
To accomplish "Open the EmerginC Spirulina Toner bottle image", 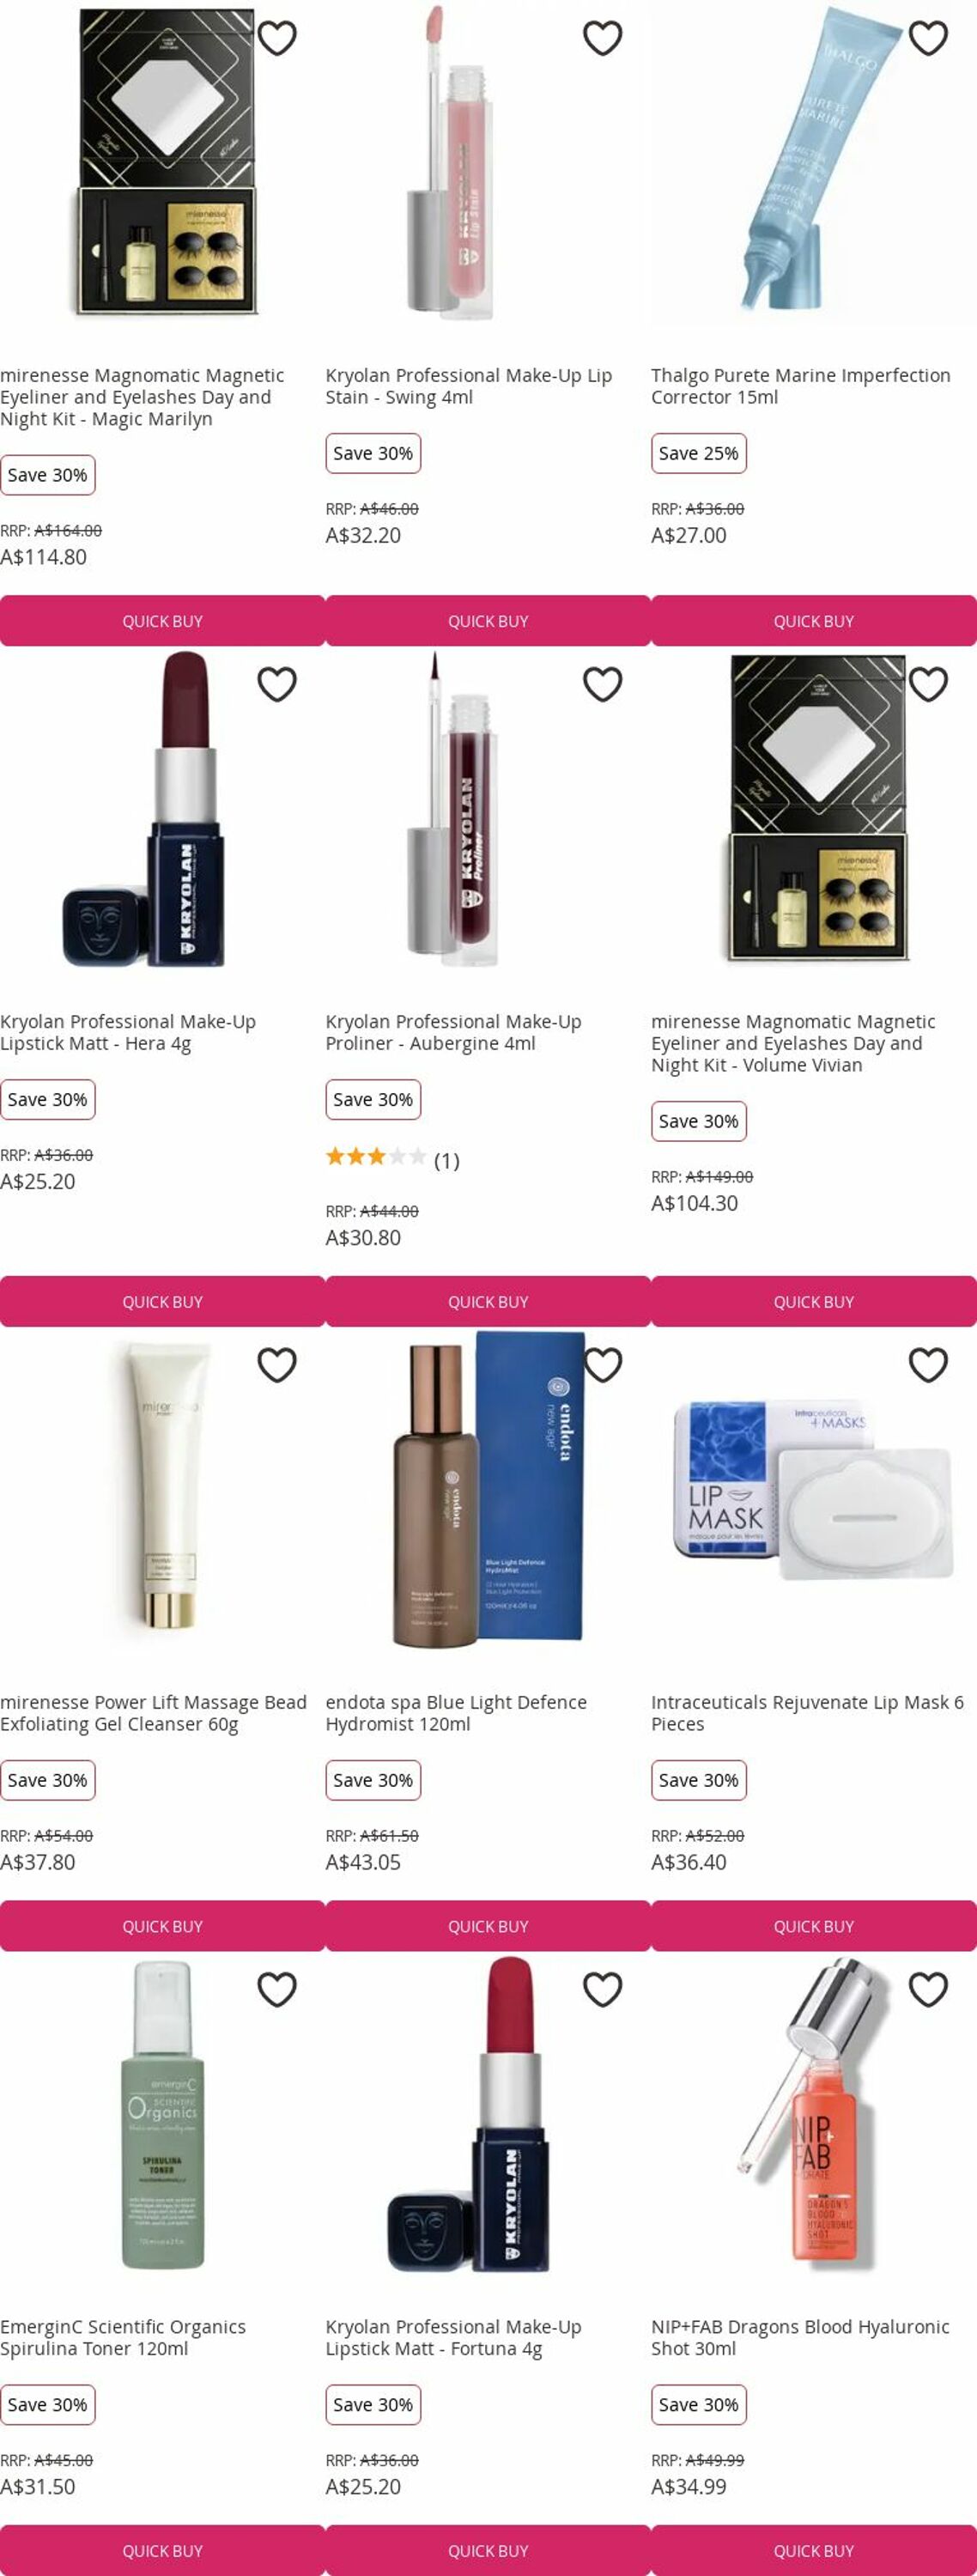I will click(163, 2113).
